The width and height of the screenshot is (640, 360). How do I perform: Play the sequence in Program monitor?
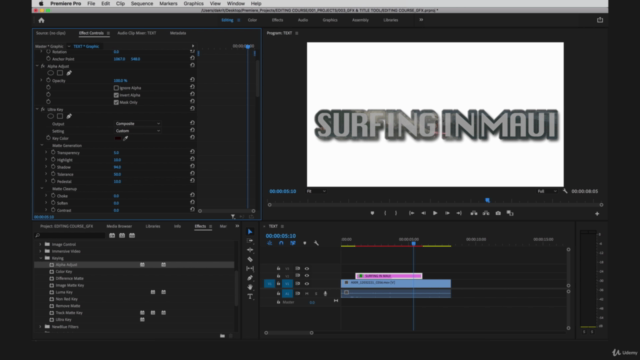coord(435,213)
